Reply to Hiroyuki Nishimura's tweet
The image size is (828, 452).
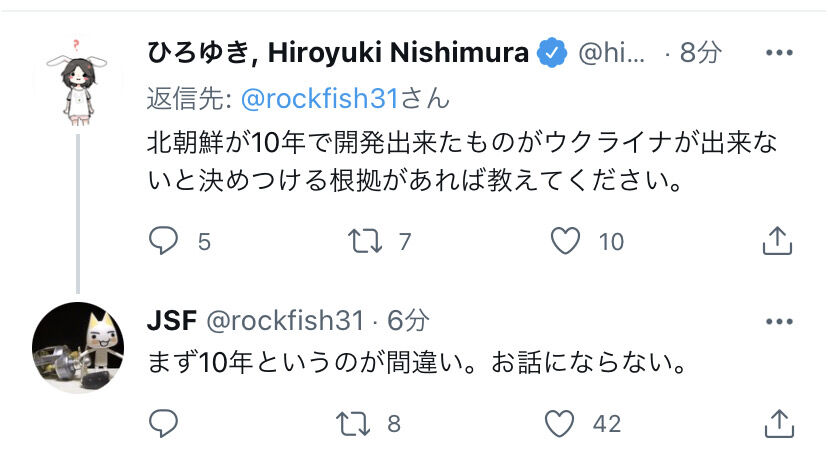[163, 240]
